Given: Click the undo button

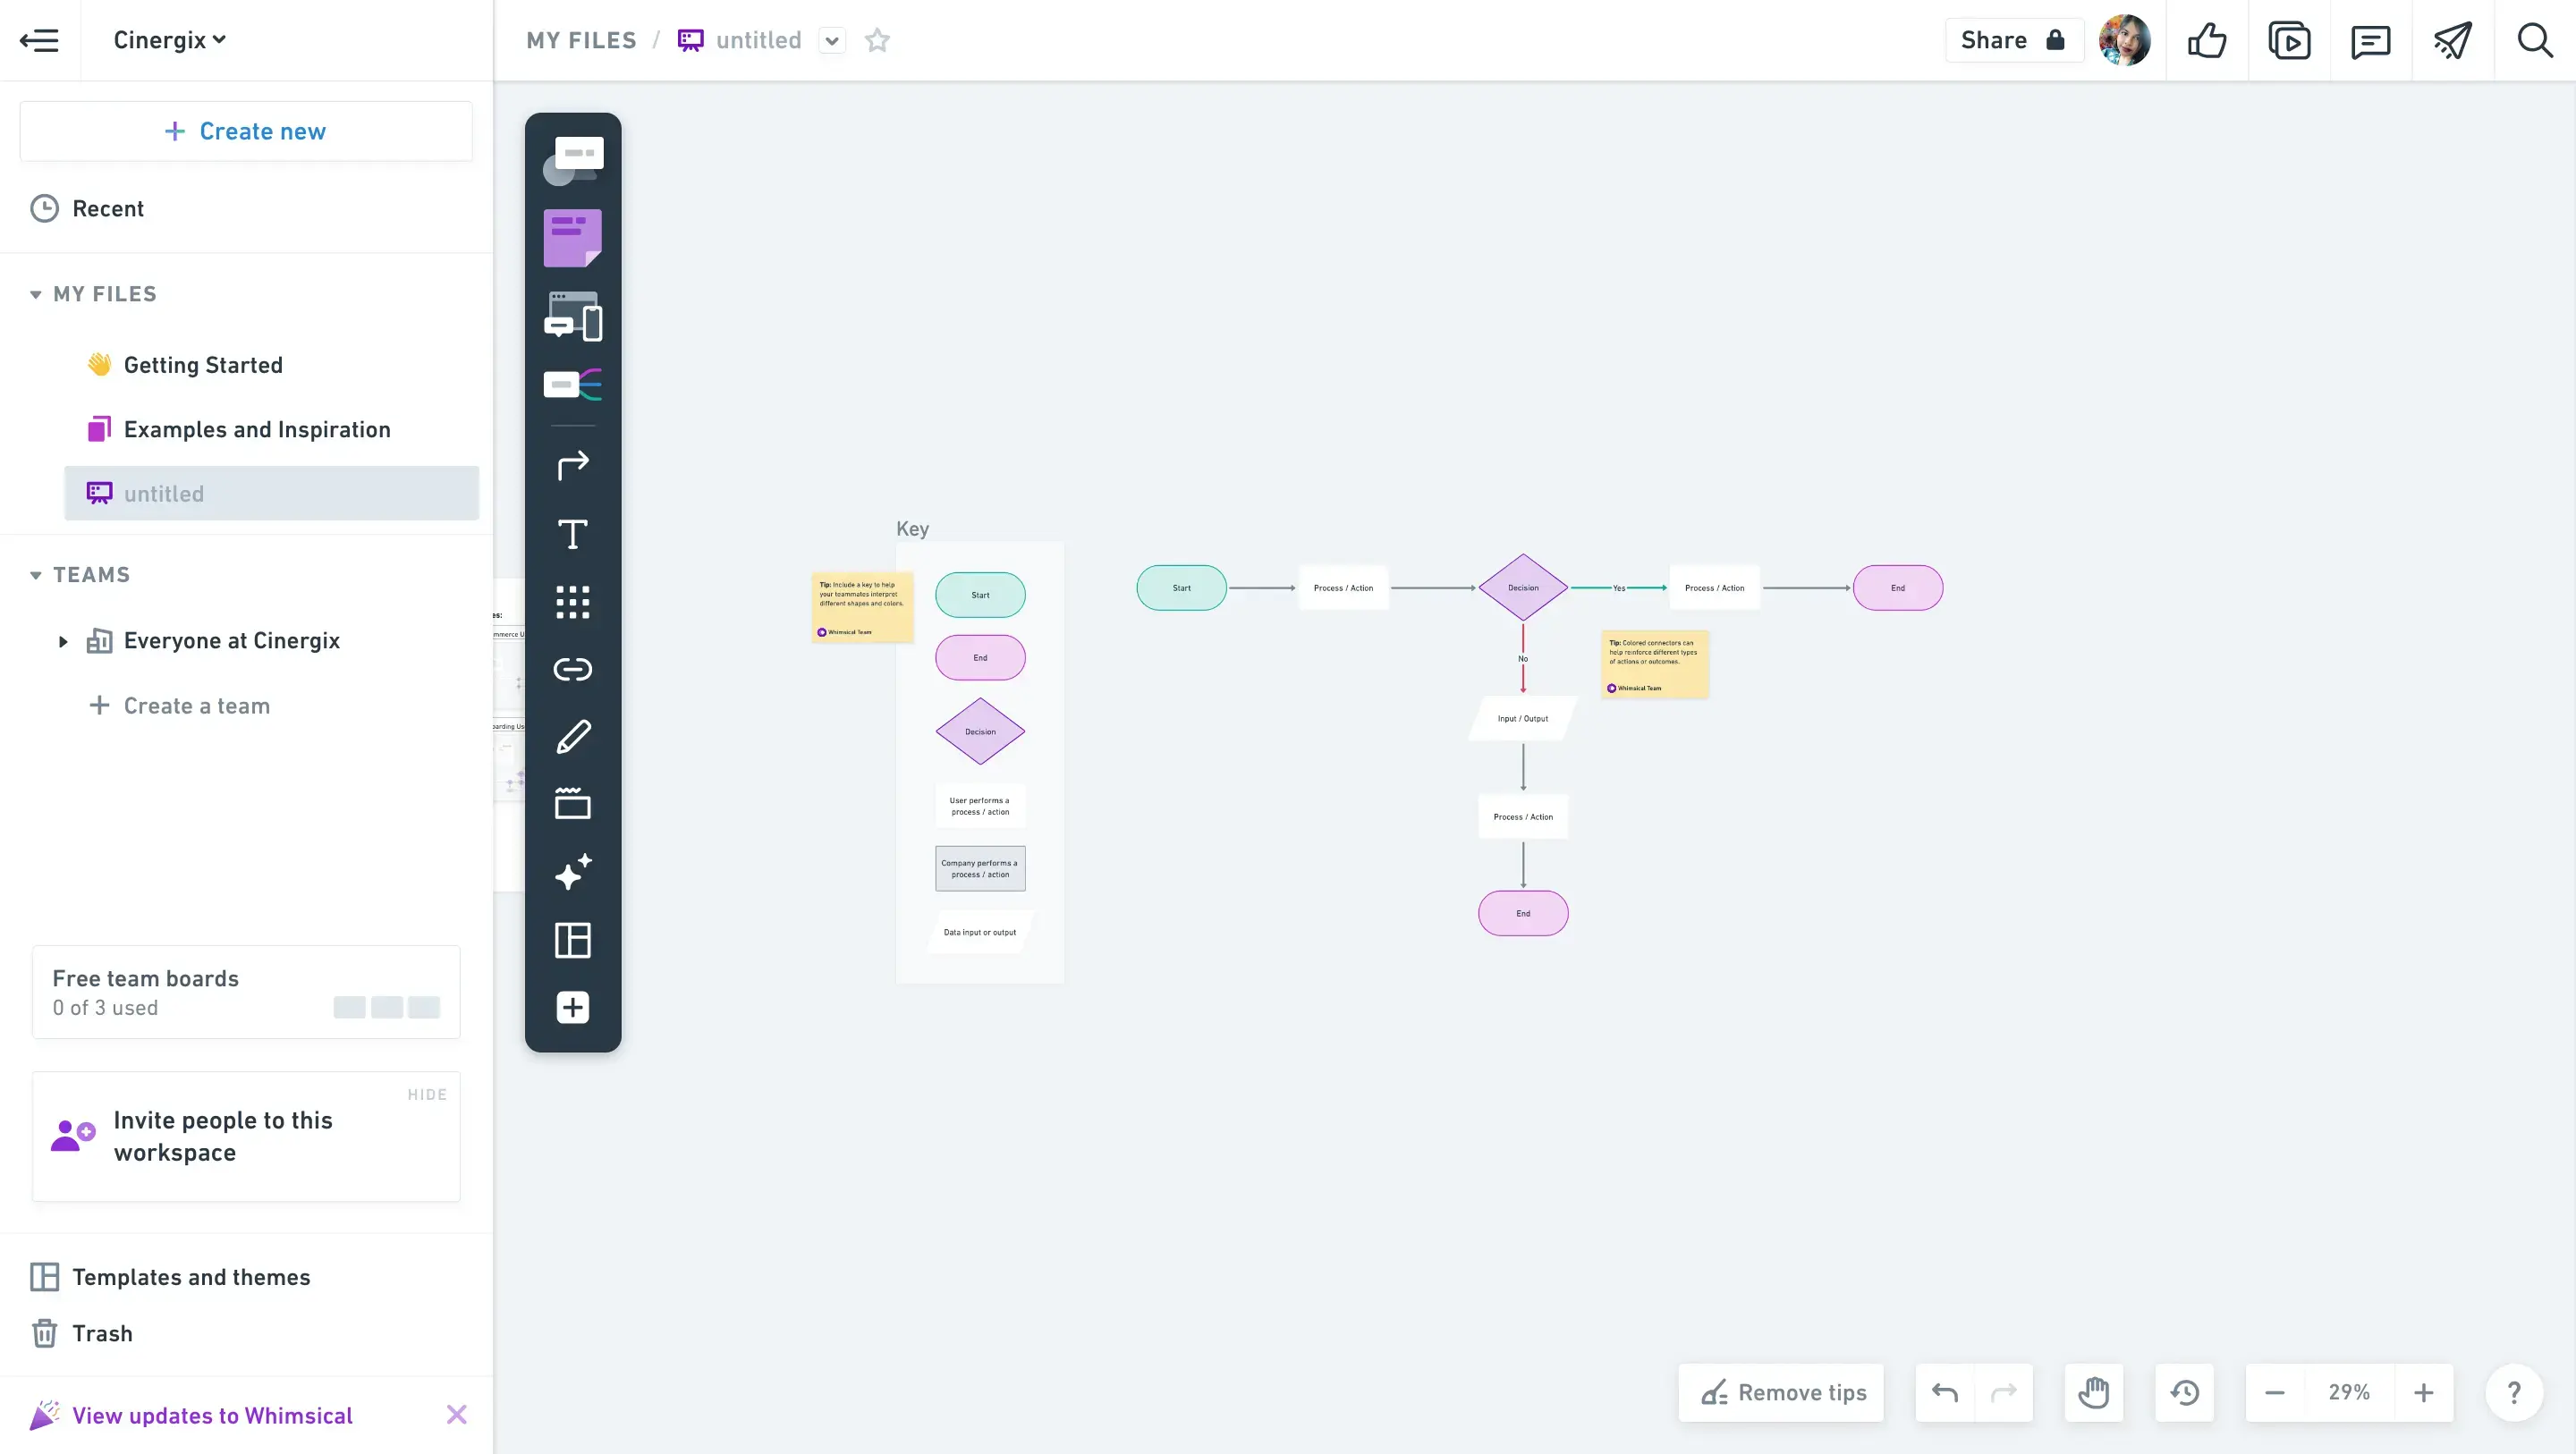Looking at the screenshot, I should (1945, 1392).
